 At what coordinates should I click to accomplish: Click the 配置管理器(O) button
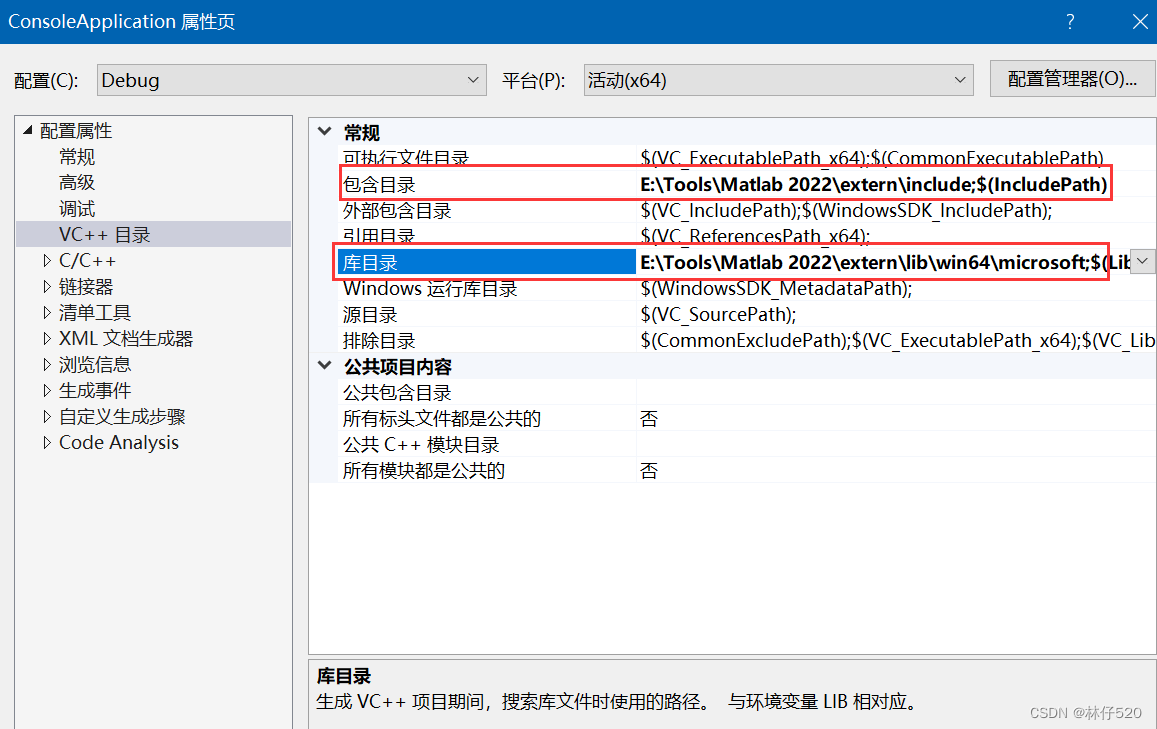pyautogui.click(x=1072, y=79)
